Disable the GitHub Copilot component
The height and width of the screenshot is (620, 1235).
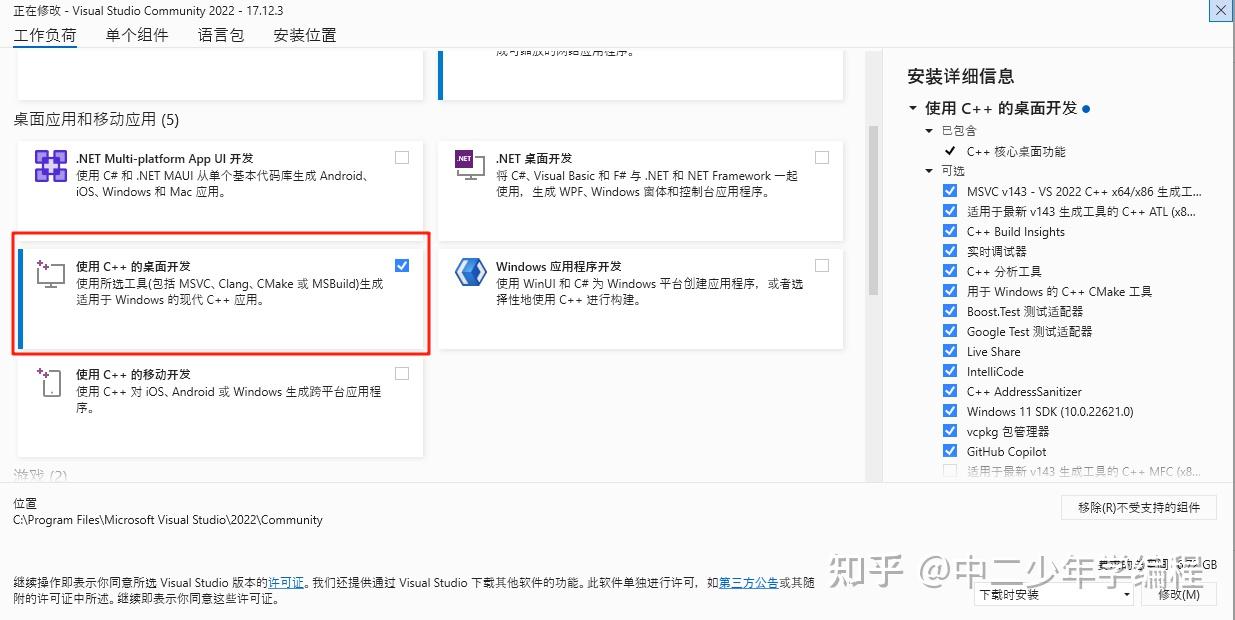(949, 450)
